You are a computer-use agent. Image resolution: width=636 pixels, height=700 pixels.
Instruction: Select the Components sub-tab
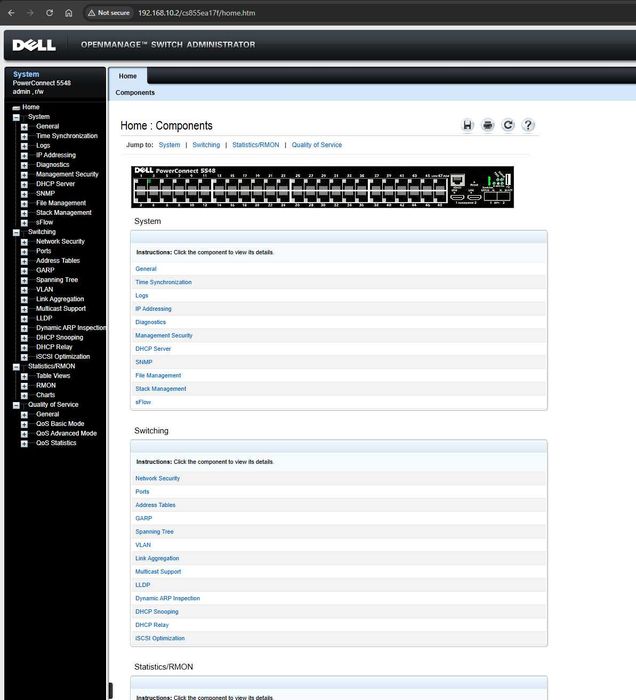pyautogui.click(x=135, y=92)
